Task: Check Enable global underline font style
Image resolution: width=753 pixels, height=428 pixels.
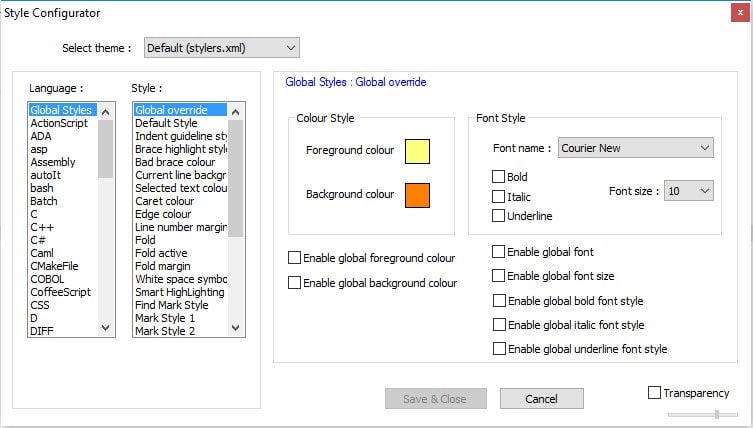Action: coord(499,349)
